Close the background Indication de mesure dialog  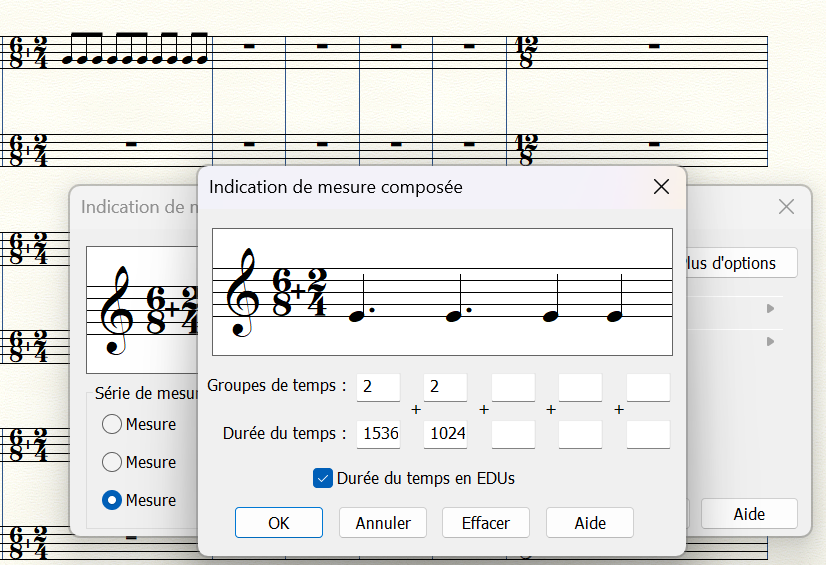(x=787, y=207)
